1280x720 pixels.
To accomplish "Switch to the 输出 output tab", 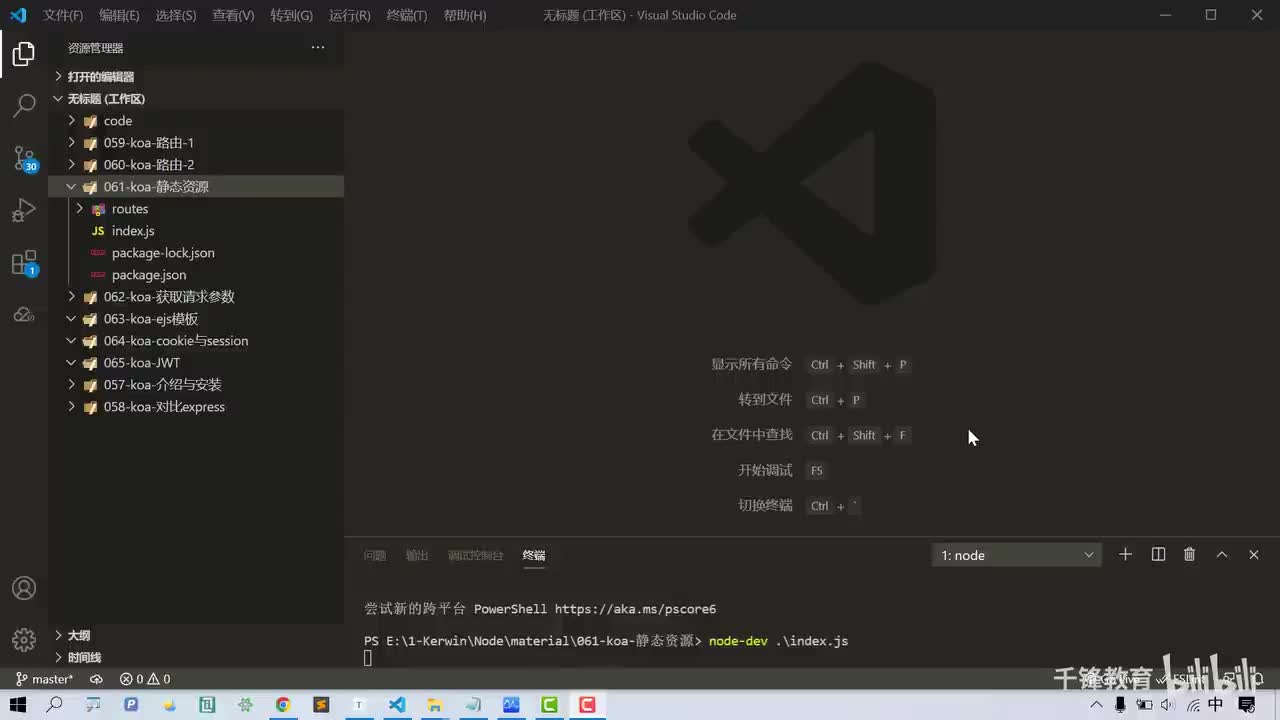I will pos(417,555).
